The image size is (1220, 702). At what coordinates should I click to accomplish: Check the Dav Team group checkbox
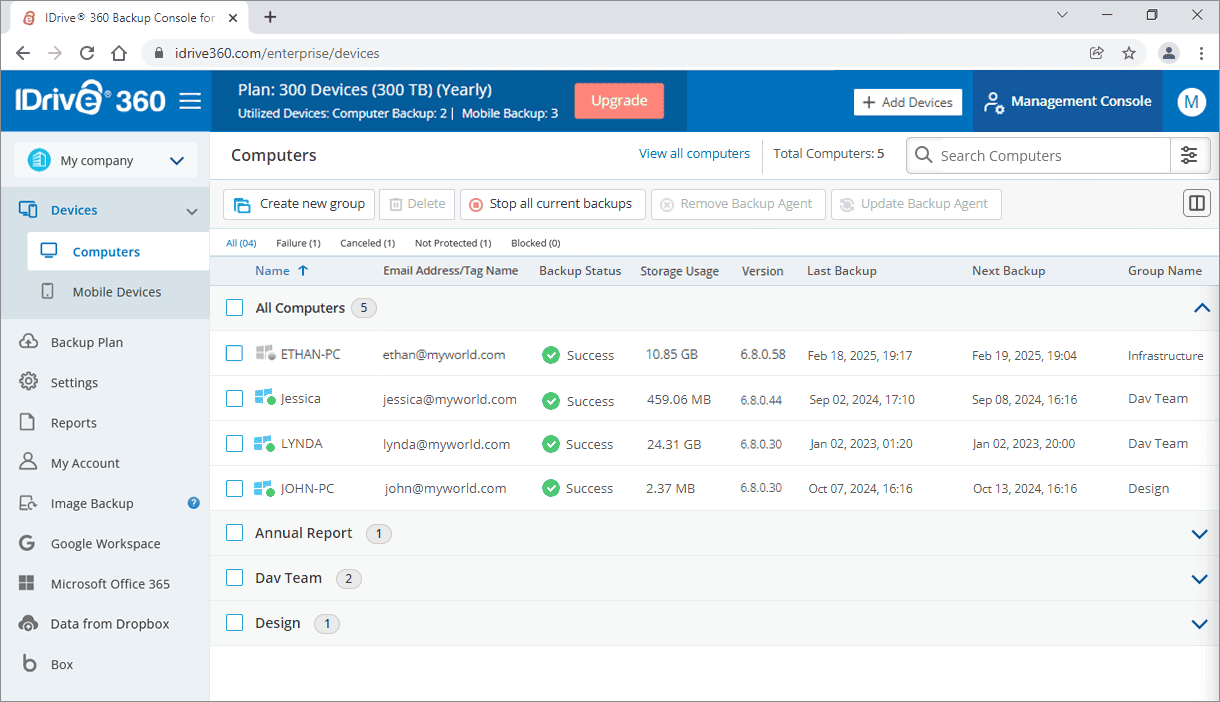click(234, 578)
